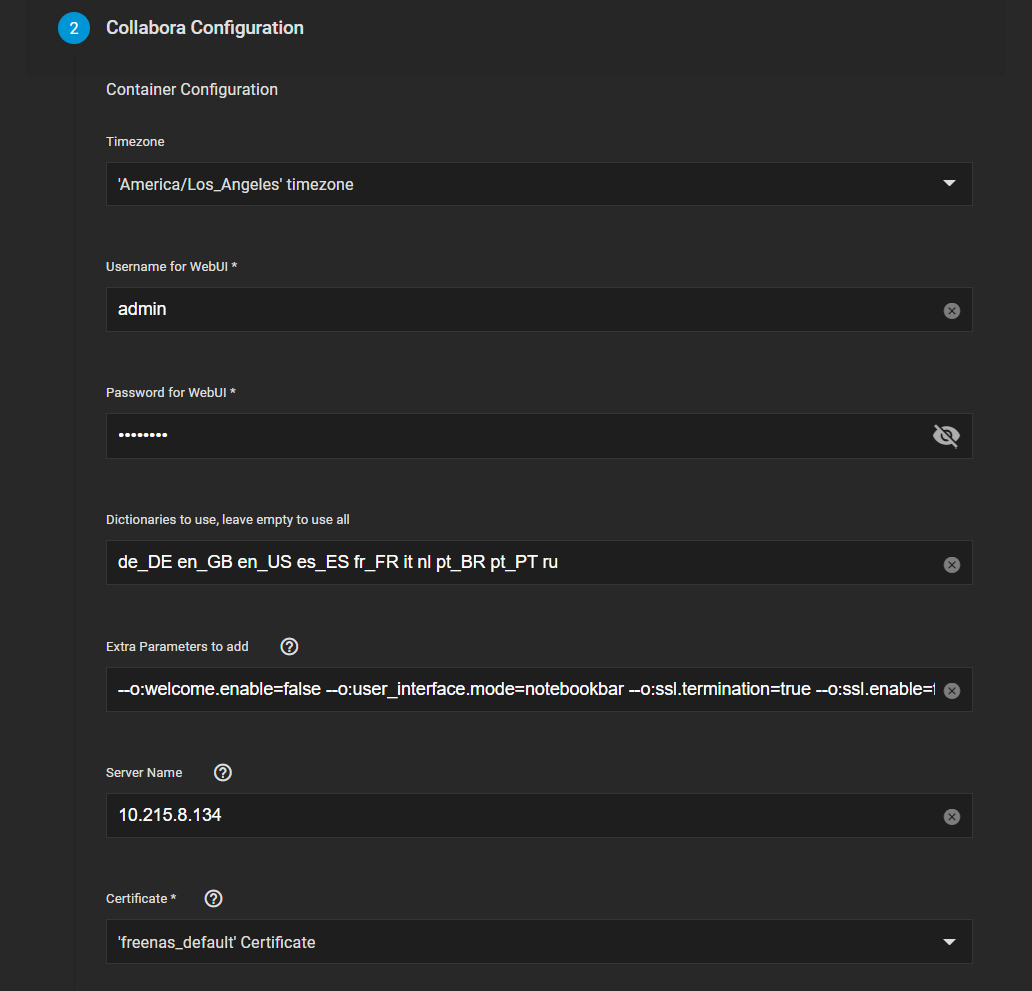Open the Certificate dropdown
1032x991 pixels.
pyautogui.click(x=539, y=942)
